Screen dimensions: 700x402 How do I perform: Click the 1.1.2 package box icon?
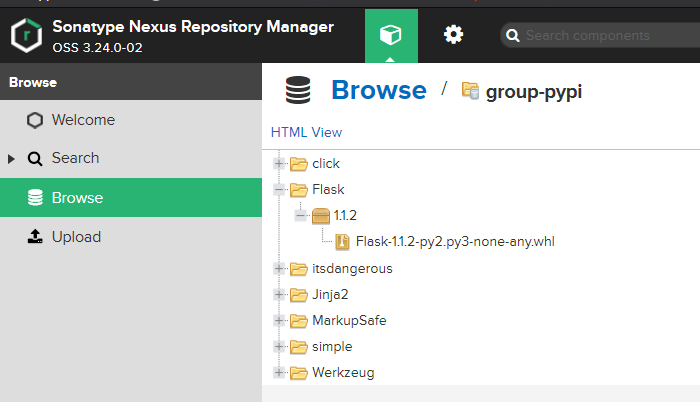click(320, 215)
